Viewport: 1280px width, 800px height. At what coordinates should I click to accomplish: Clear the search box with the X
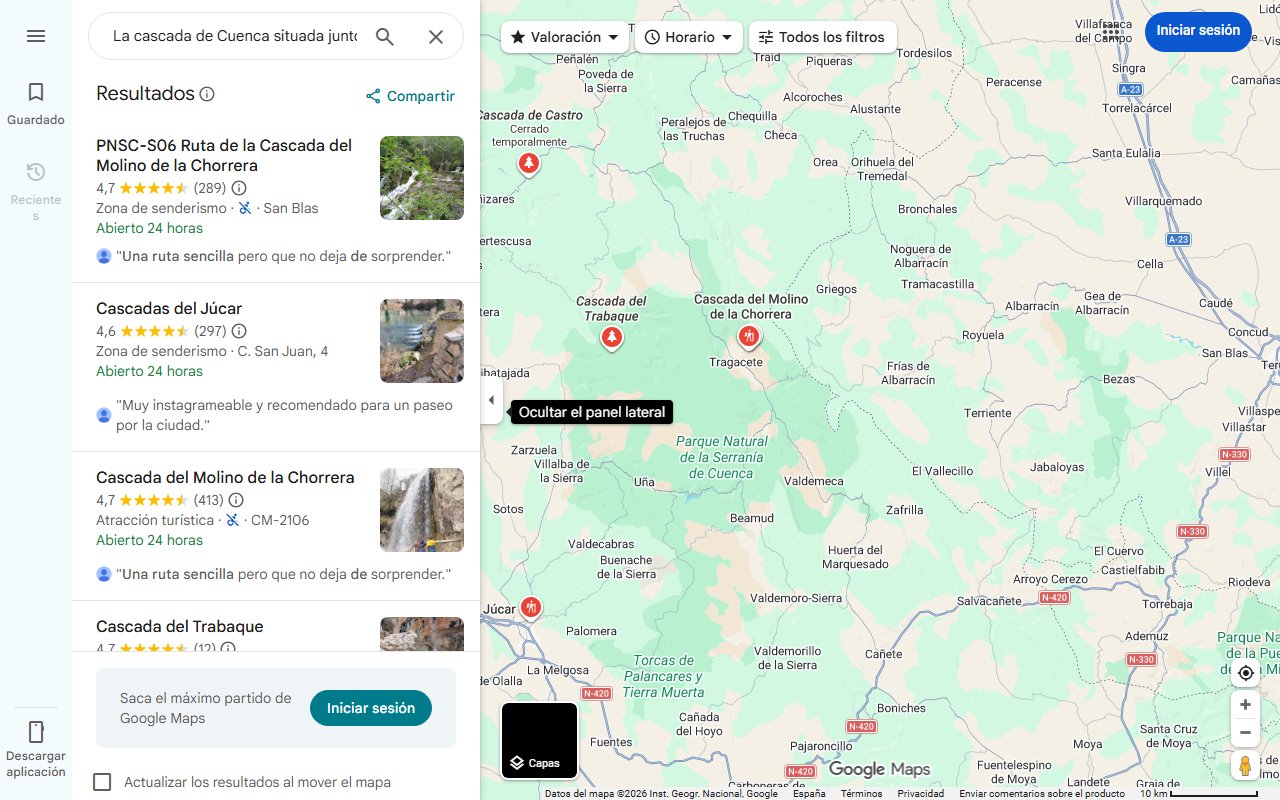point(436,36)
